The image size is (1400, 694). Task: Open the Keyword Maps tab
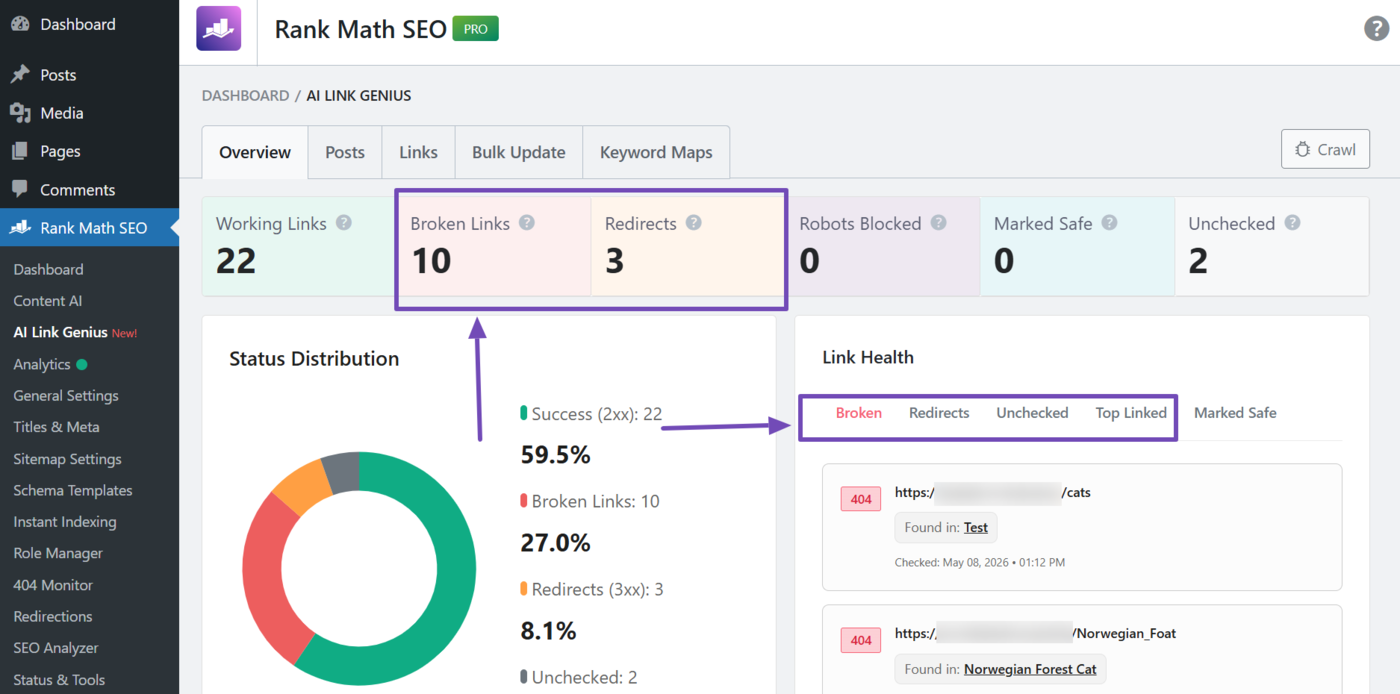[x=656, y=152]
